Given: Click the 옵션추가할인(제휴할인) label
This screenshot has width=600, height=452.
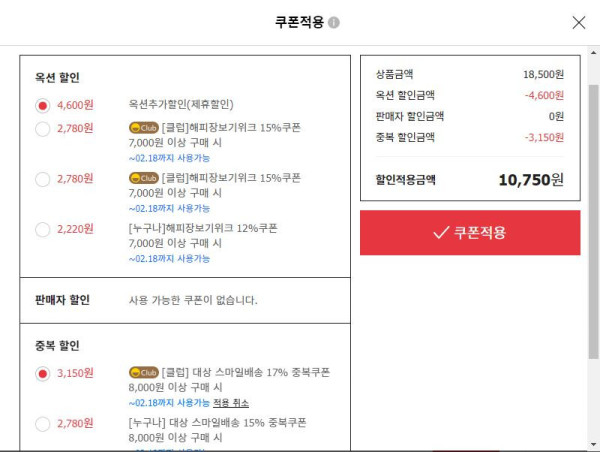Looking at the screenshot, I should click(x=181, y=104).
